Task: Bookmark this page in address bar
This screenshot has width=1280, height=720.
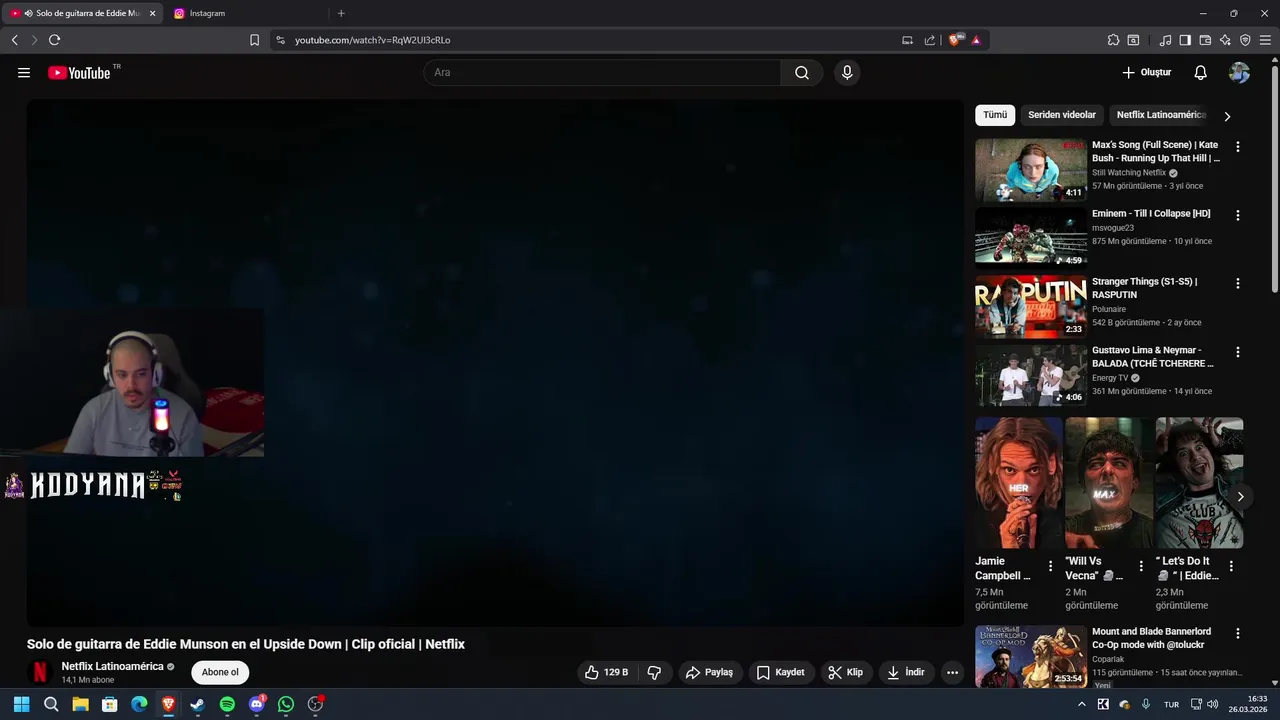Action: pos(254,40)
